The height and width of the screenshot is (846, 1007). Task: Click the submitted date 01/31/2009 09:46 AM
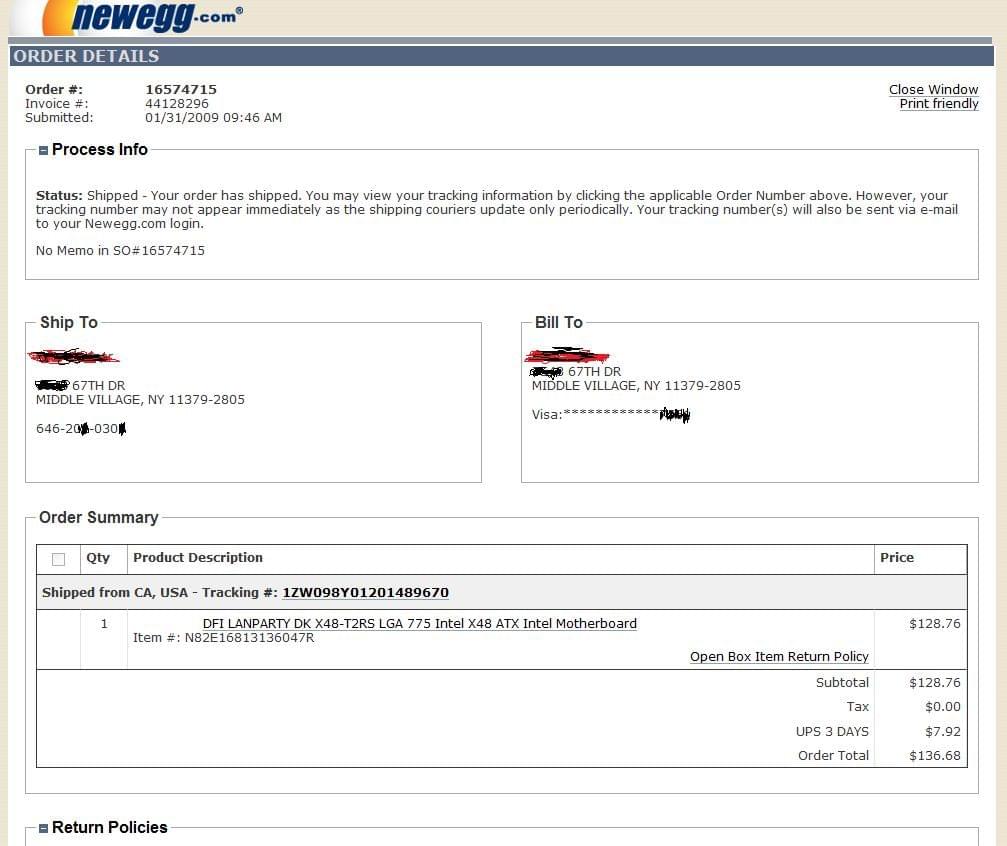[x=213, y=118]
